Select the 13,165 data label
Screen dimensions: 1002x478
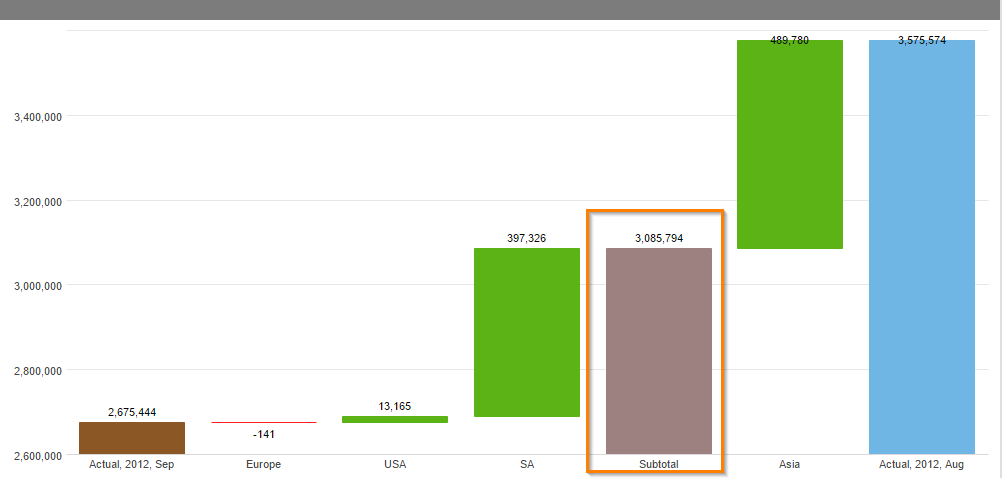tap(395, 406)
